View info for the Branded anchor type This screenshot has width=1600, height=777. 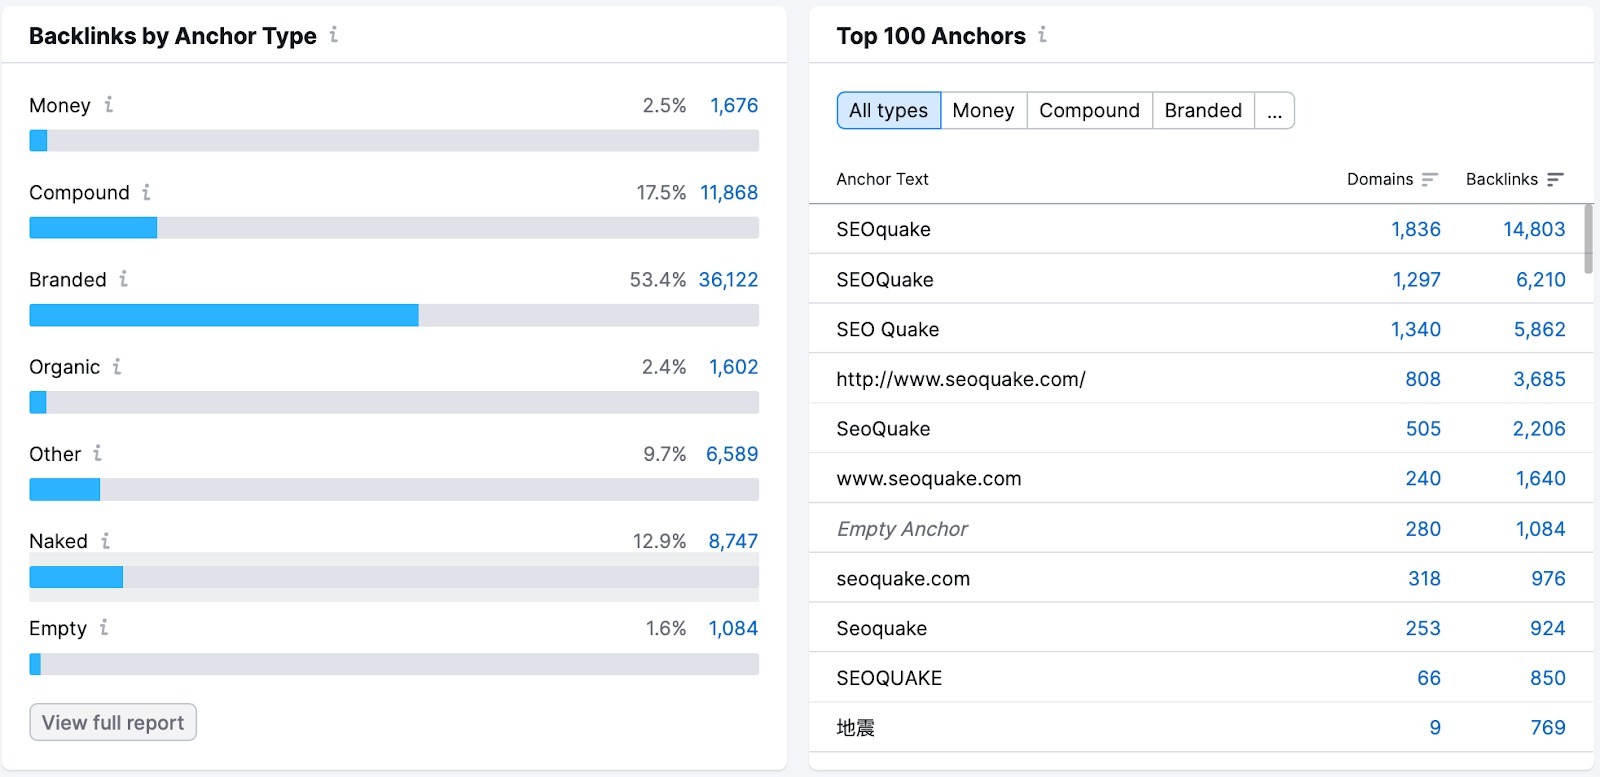pos(124,280)
